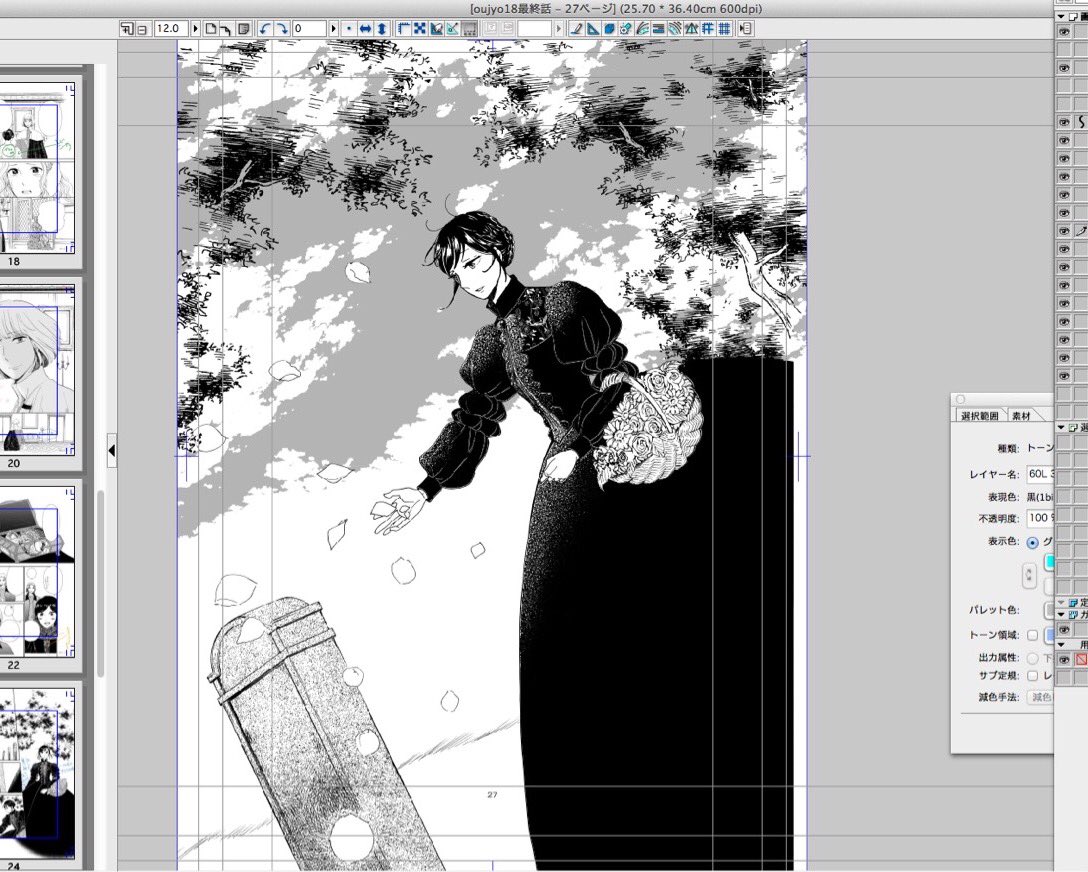Flip the canvas view horizontally

pyautogui.click(x=365, y=28)
